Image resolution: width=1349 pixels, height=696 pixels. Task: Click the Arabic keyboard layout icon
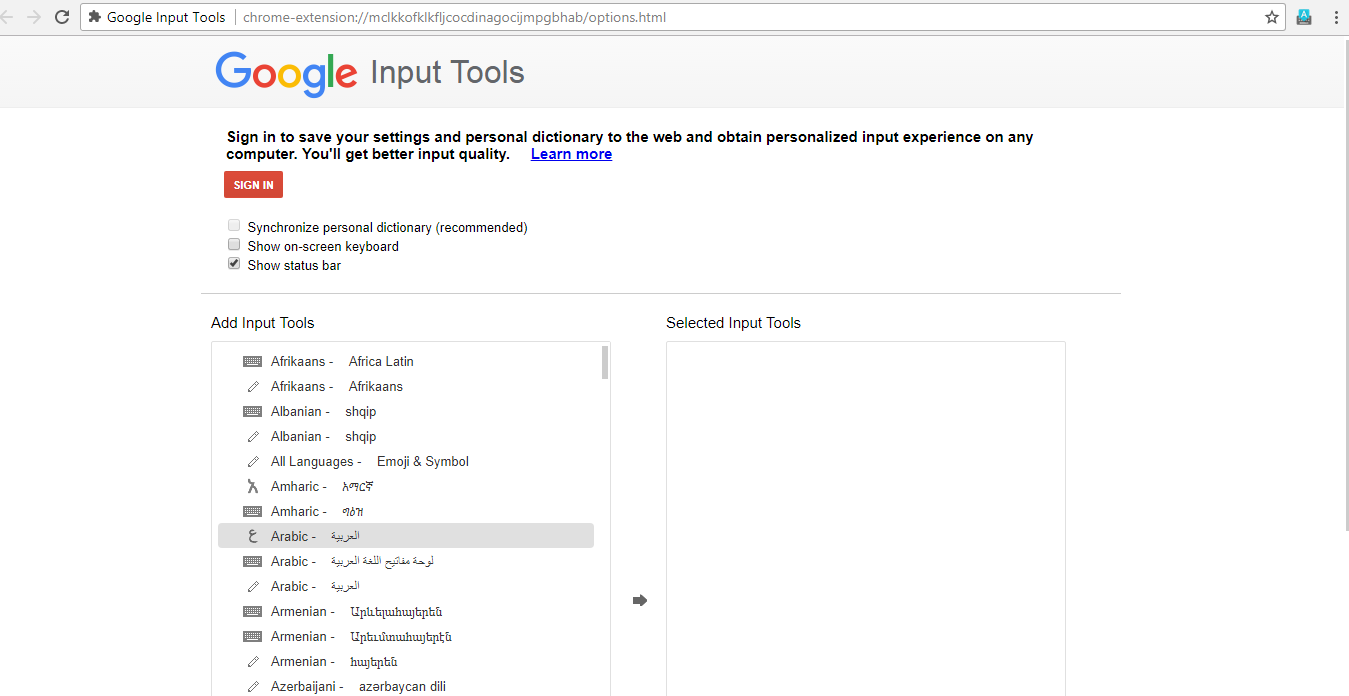[x=253, y=562]
